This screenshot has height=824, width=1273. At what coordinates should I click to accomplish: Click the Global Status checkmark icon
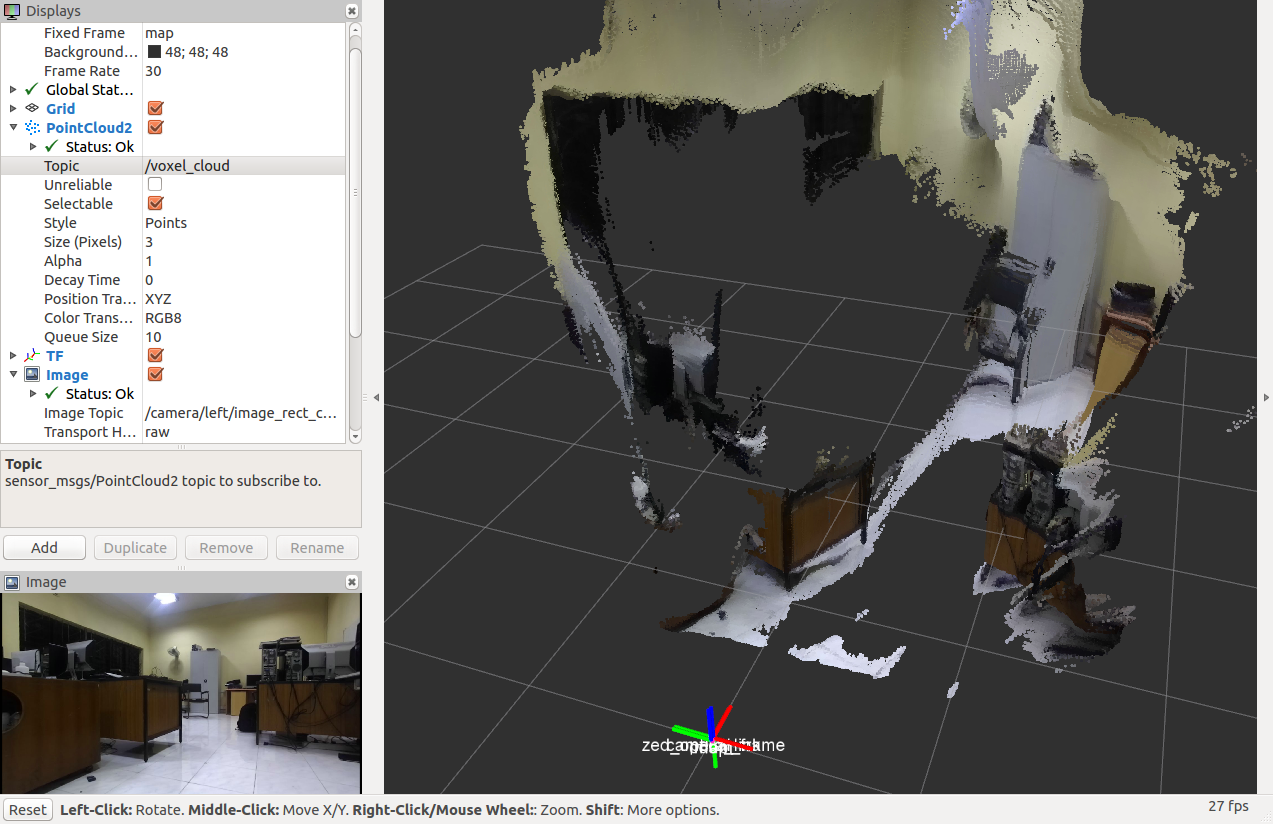pyautogui.click(x=31, y=90)
